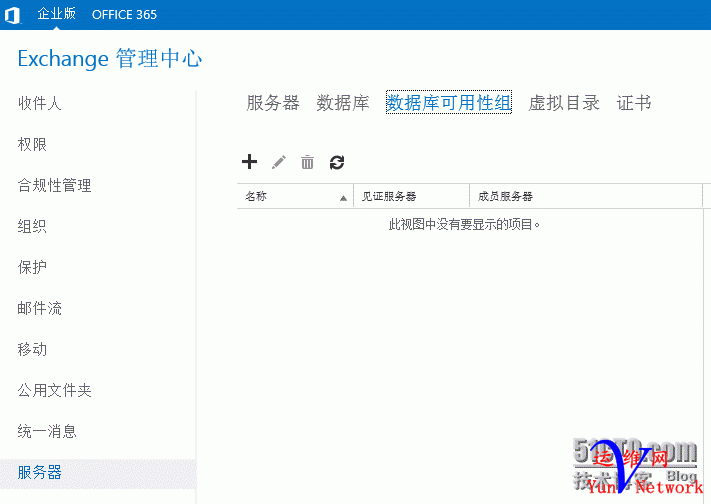711x504 pixels.
Task: Add a new database availability group
Action: pyautogui.click(x=249, y=161)
